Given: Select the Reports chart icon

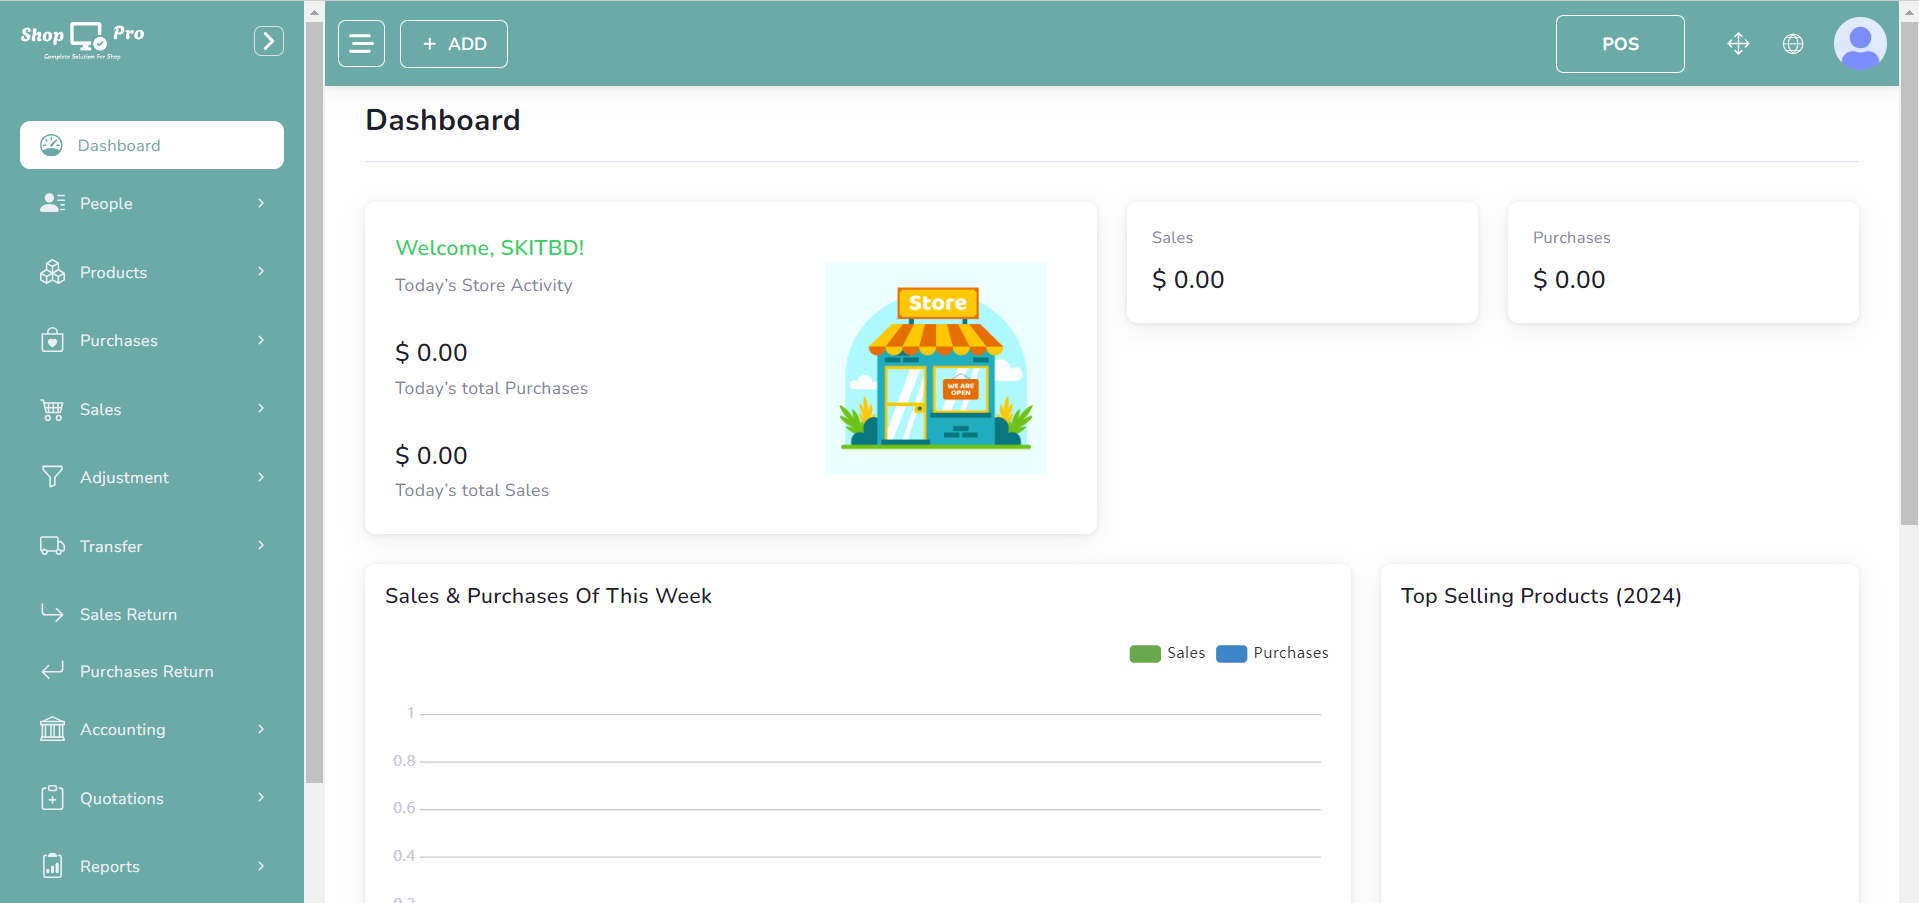Looking at the screenshot, I should [51, 865].
